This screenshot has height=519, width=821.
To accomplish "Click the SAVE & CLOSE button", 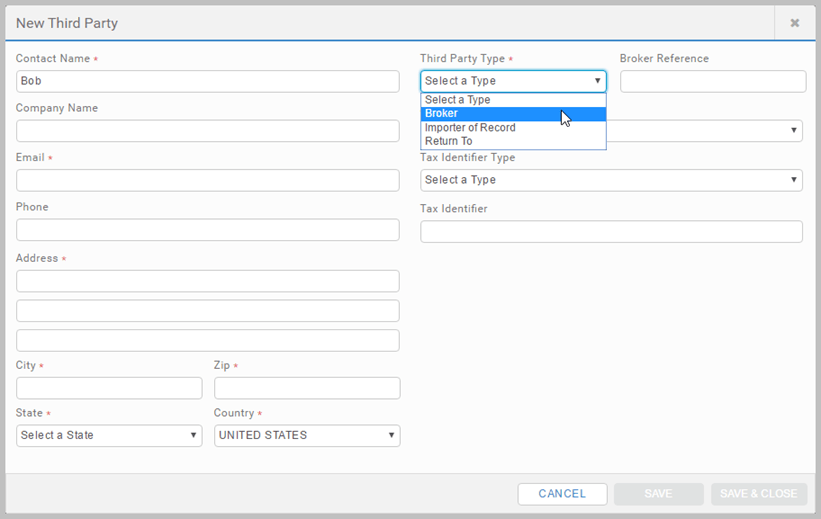I will pyautogui.click(x=759, y=494).
